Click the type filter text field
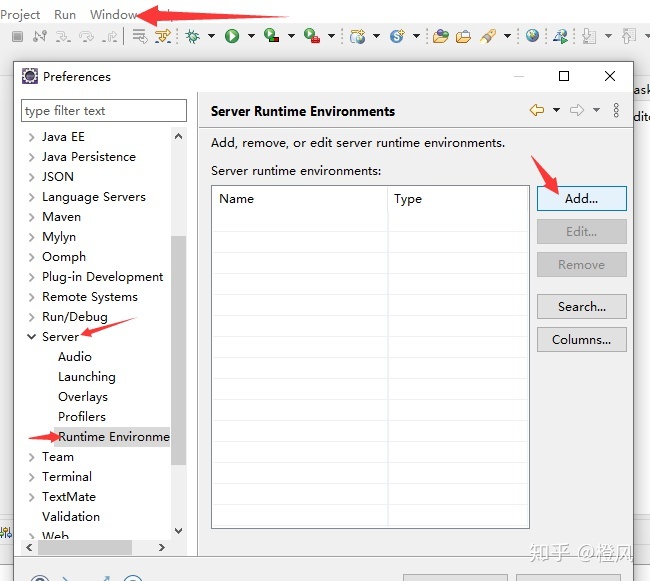 pos(104,111)
